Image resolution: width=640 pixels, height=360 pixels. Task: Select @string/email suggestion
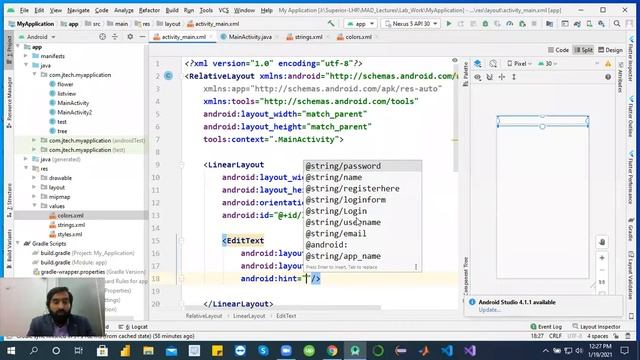[362, 233]
